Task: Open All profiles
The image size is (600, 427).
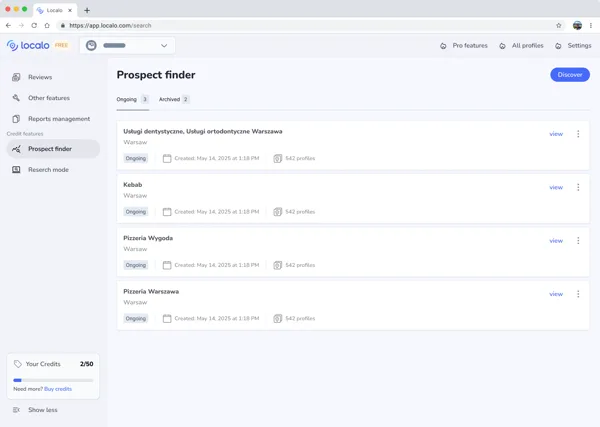Action: click(x=527, y=46)
